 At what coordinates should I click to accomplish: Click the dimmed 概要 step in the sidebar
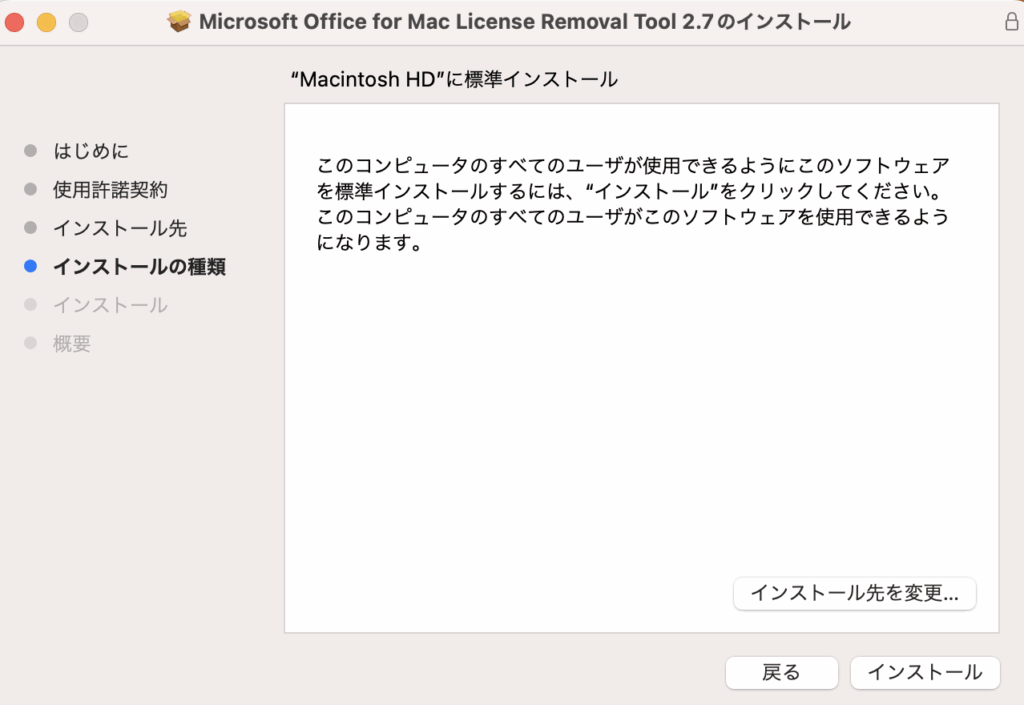tap(72, 344)
